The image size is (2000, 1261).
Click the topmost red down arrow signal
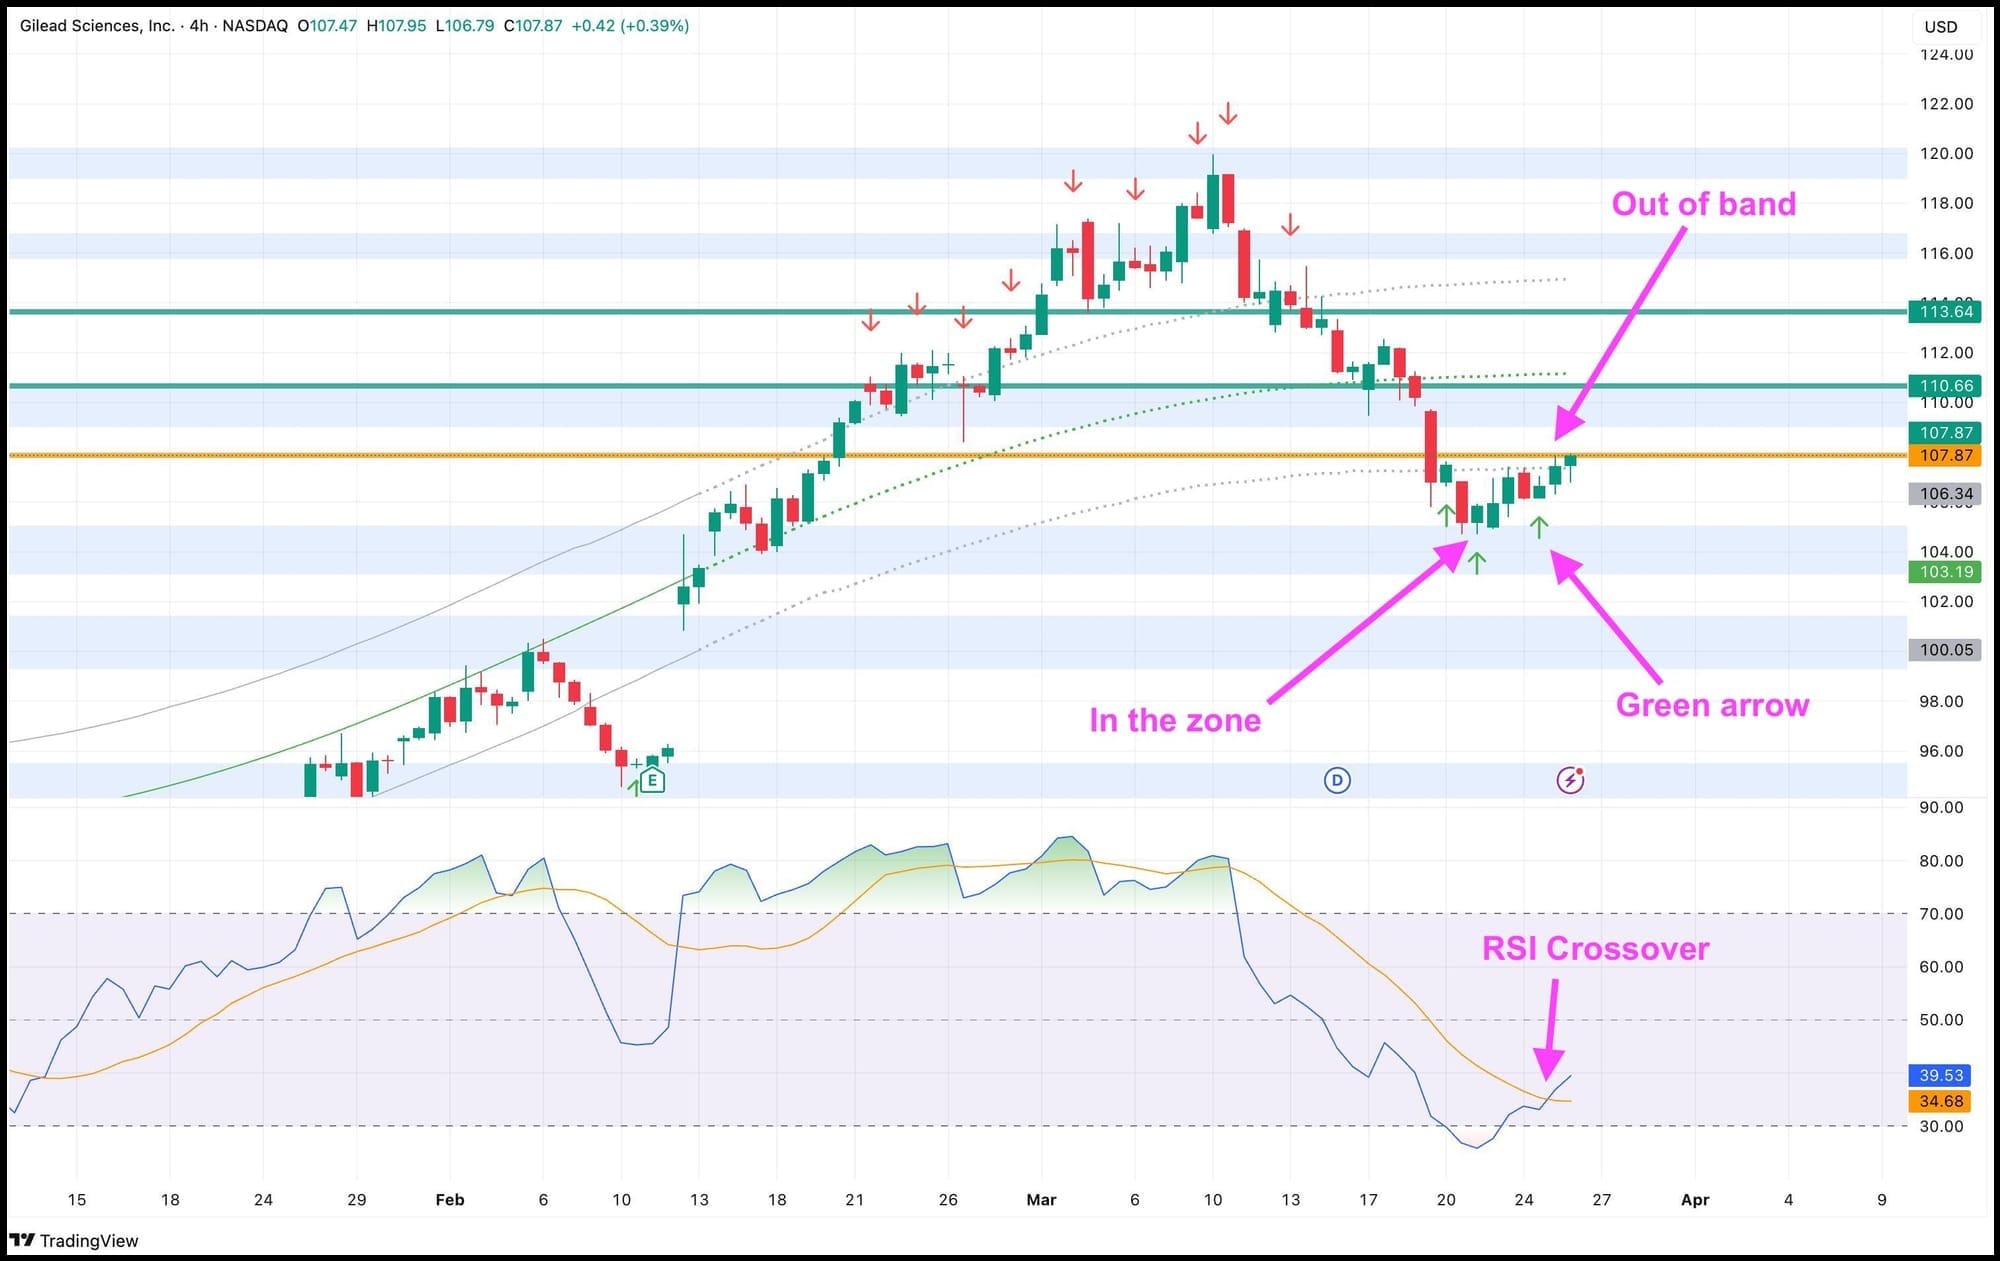click(1228, 113)
